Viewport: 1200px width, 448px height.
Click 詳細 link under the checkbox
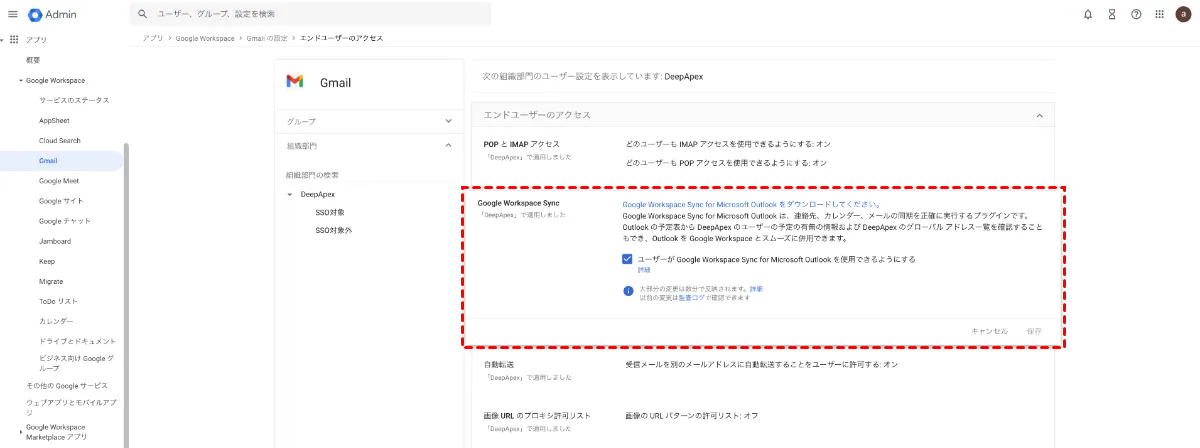click(644, 270)
